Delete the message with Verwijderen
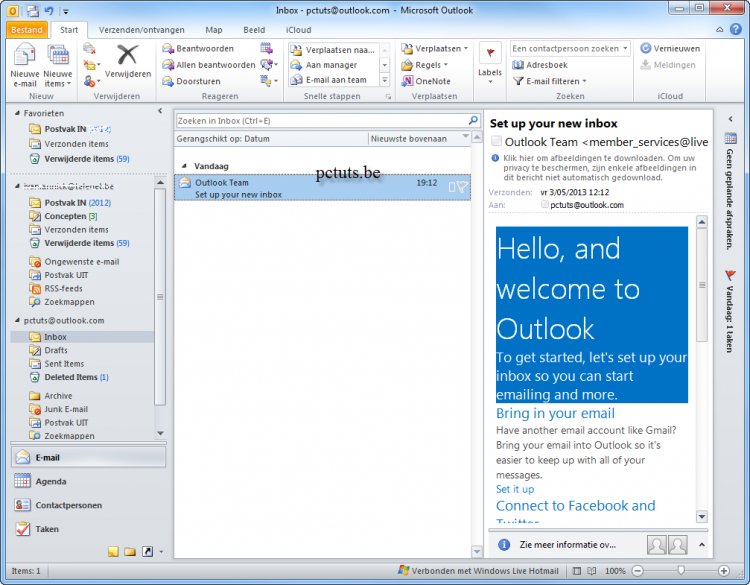Viewport: 750px width, 585px height. pos(128,61)
